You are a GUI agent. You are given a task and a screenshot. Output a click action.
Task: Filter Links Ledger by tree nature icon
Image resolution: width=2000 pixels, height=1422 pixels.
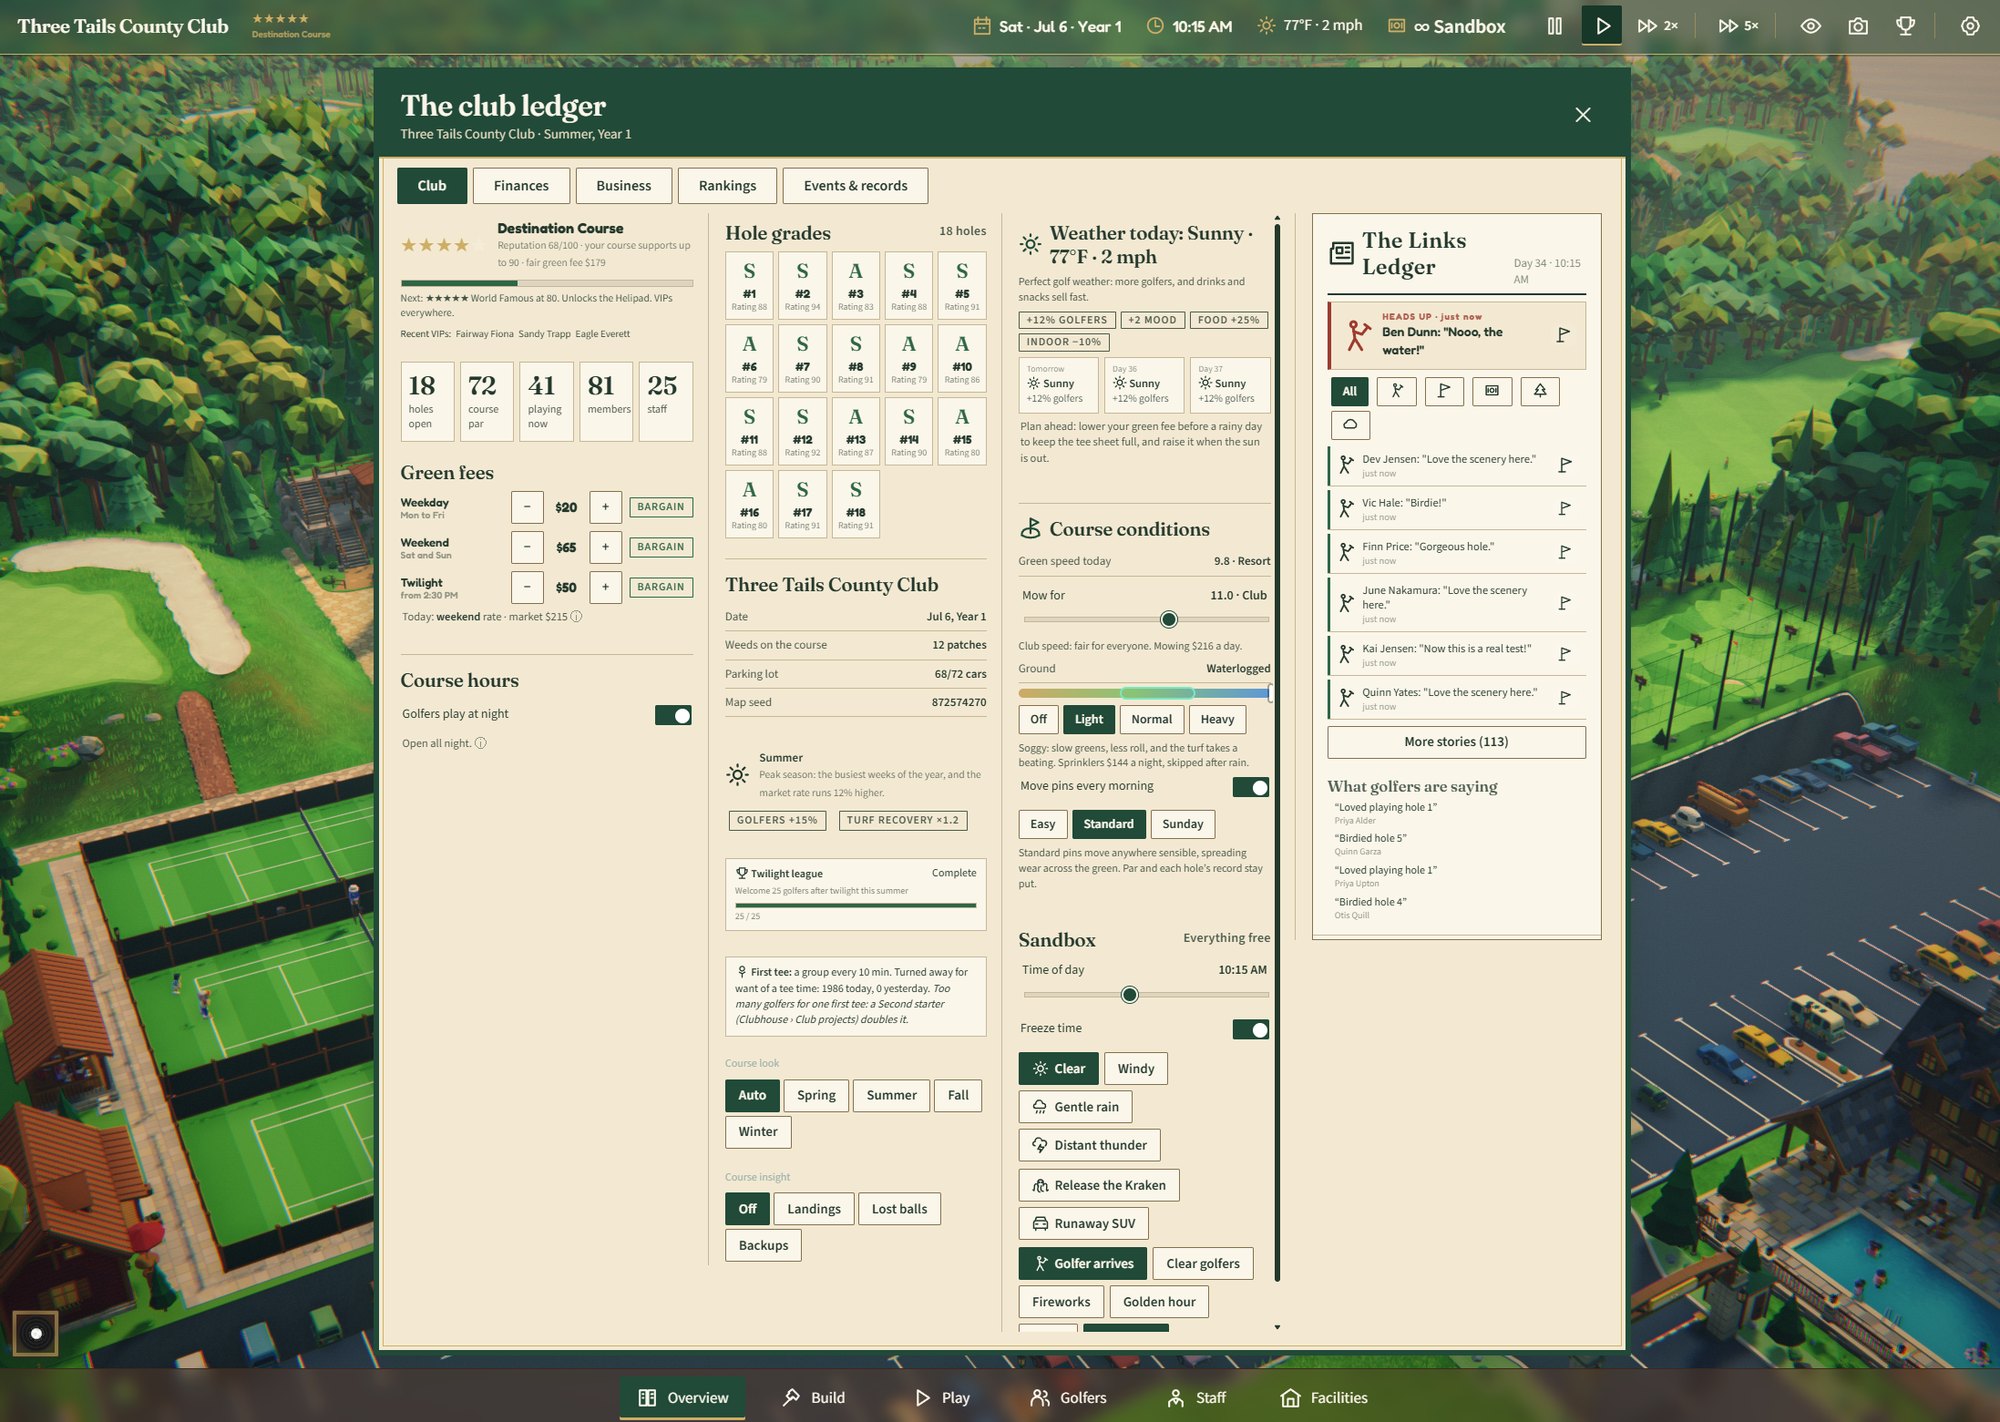[x=1540, y=391]
